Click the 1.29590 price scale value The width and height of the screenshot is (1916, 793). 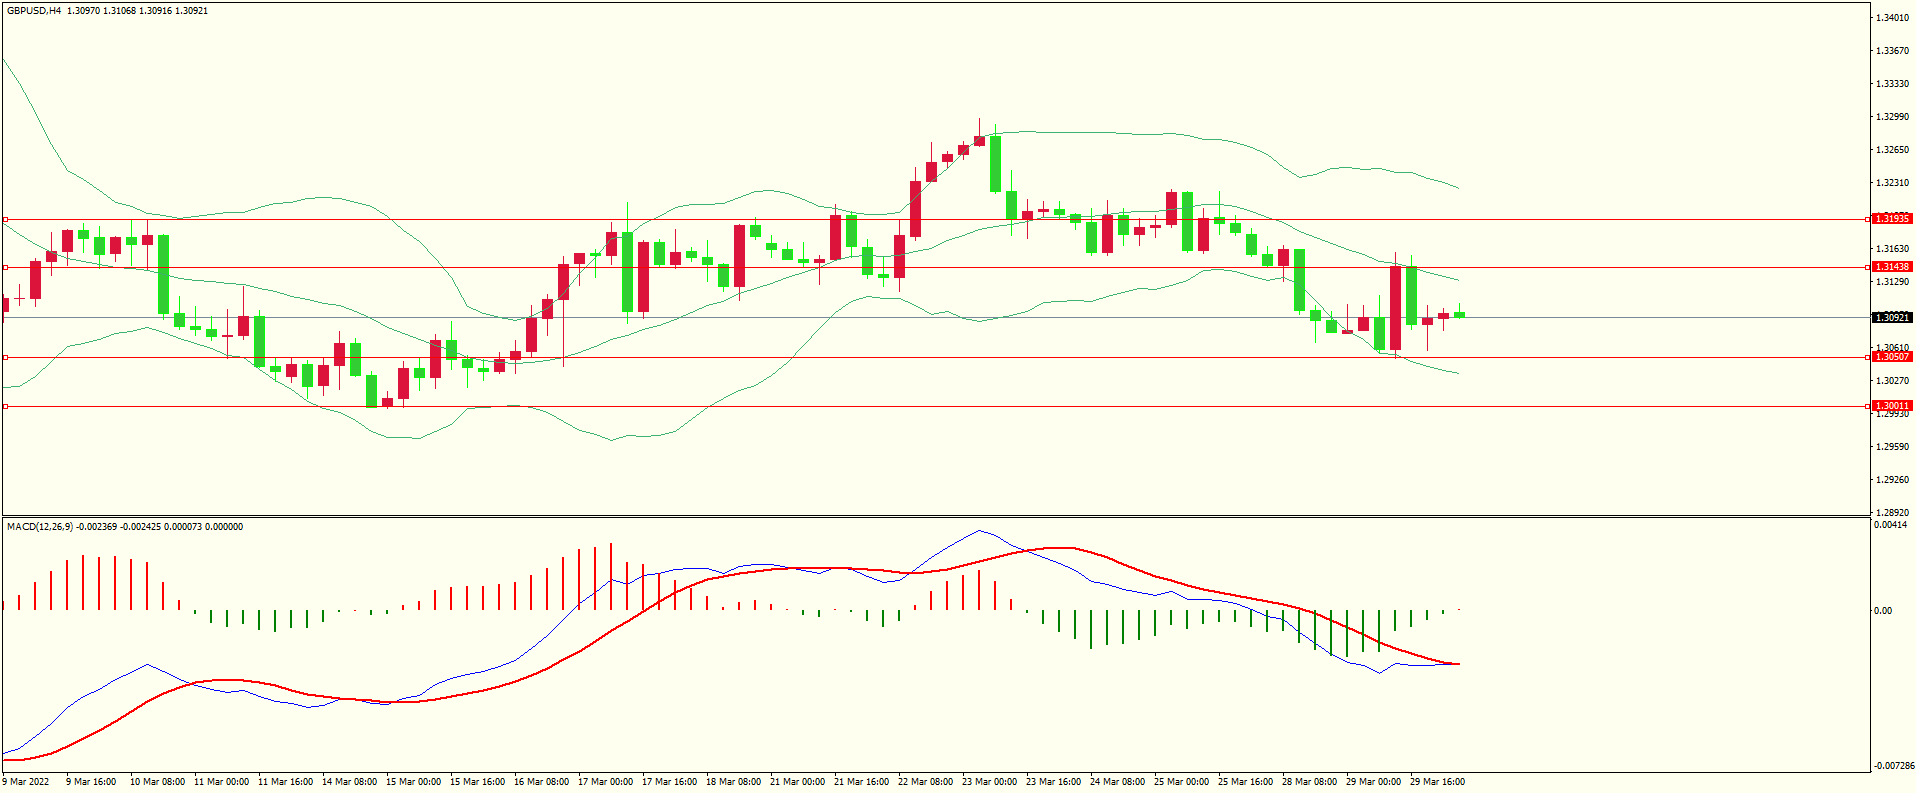(1892, 447)
